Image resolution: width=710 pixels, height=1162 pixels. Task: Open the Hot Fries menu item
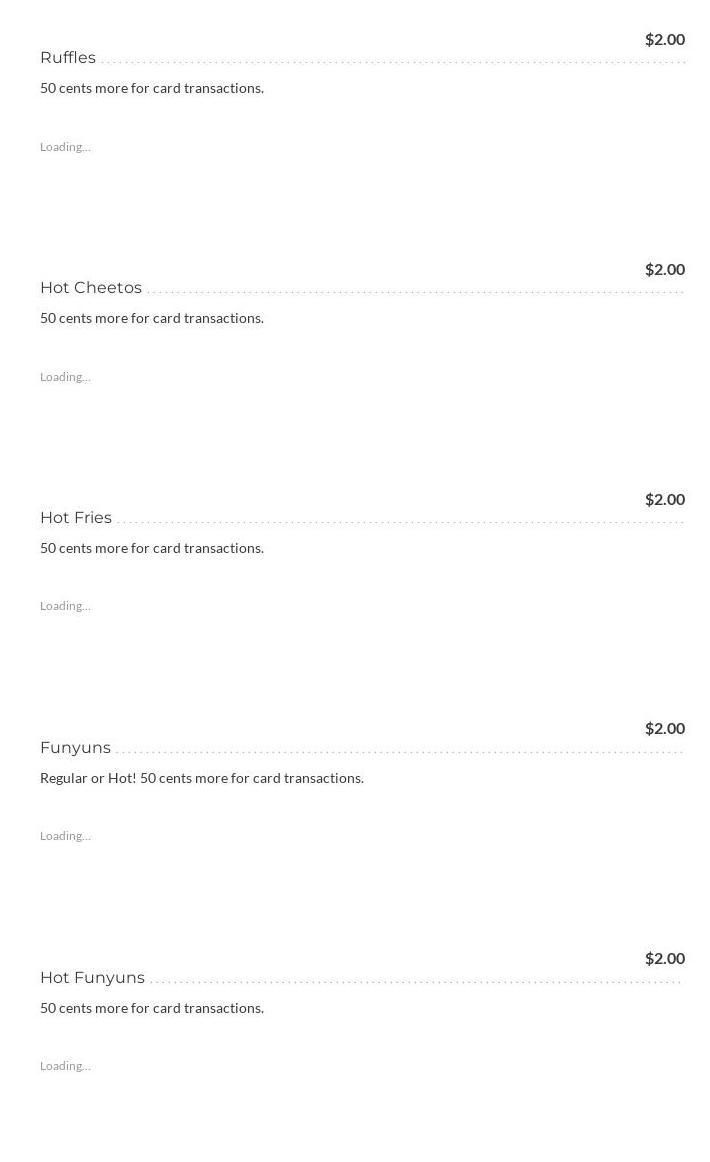[76, 518]
